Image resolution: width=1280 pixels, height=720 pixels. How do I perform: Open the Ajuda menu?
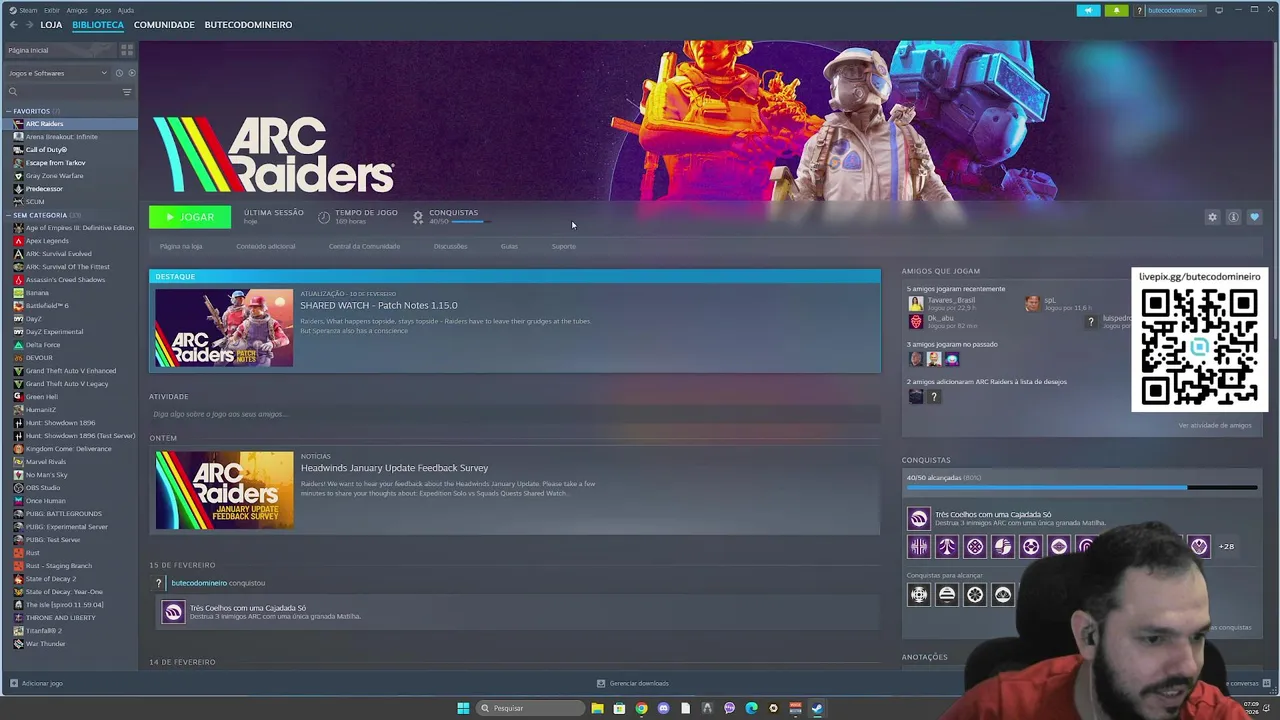click(x=126, y=10)
